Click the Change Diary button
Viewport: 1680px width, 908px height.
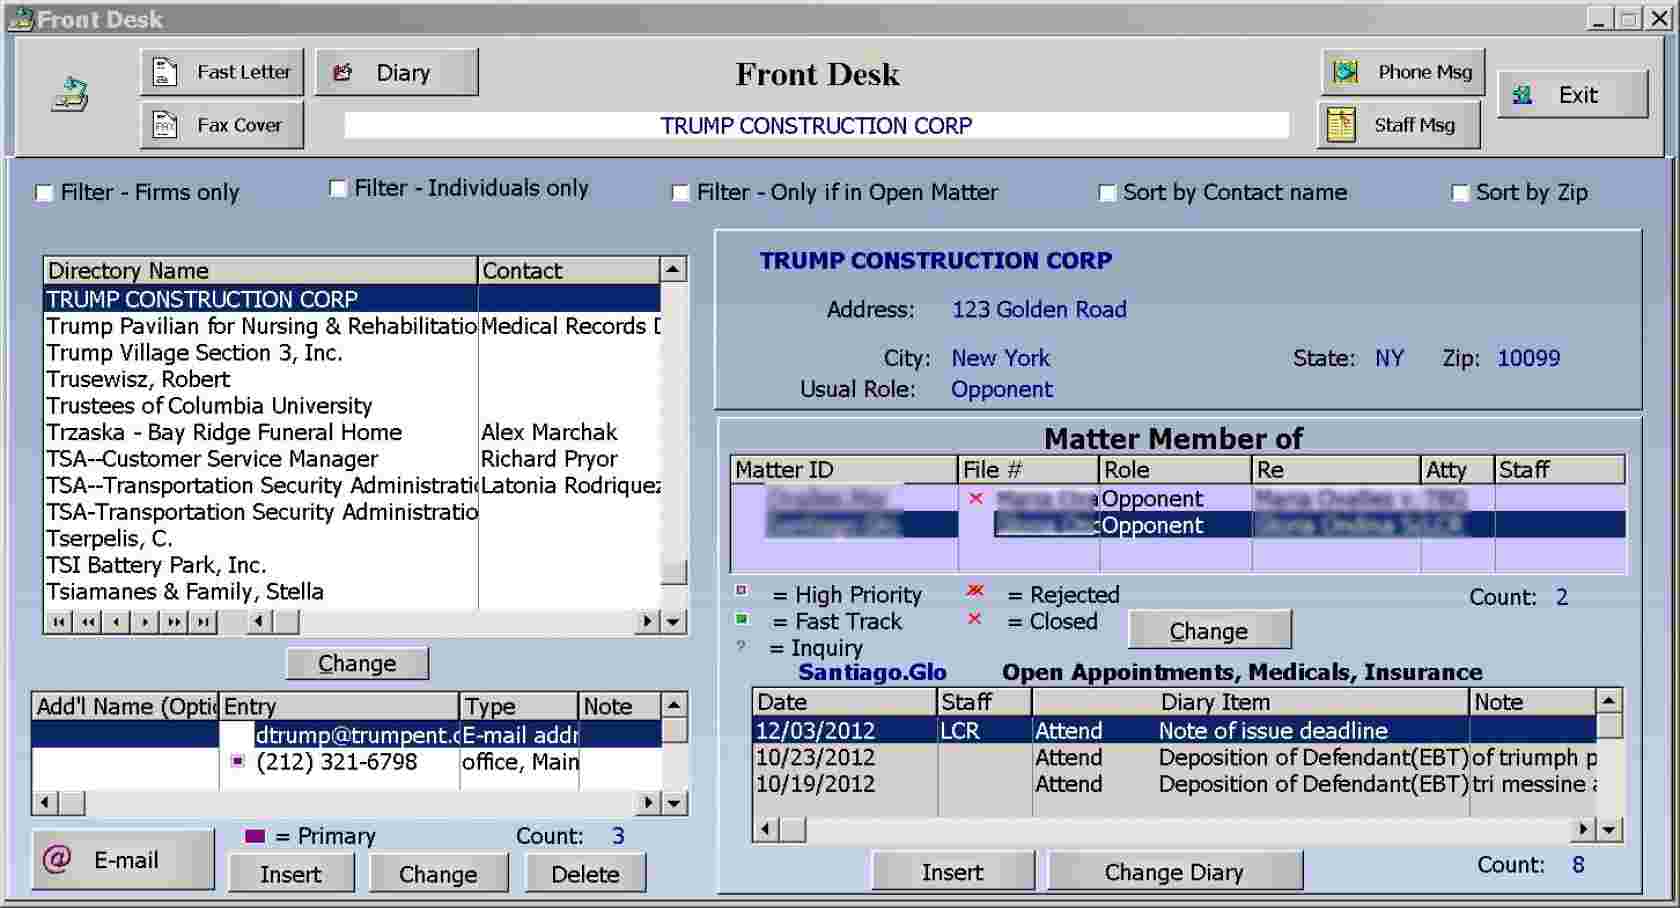pyautogui.click(x=1174, y=872)
